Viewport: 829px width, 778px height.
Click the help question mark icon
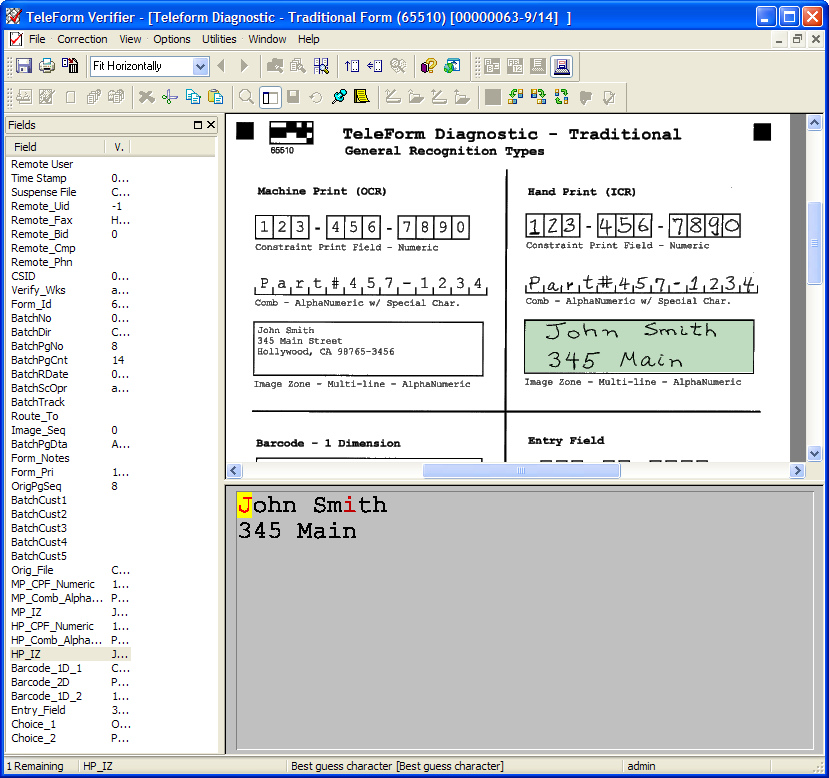(x=429, y=66)
